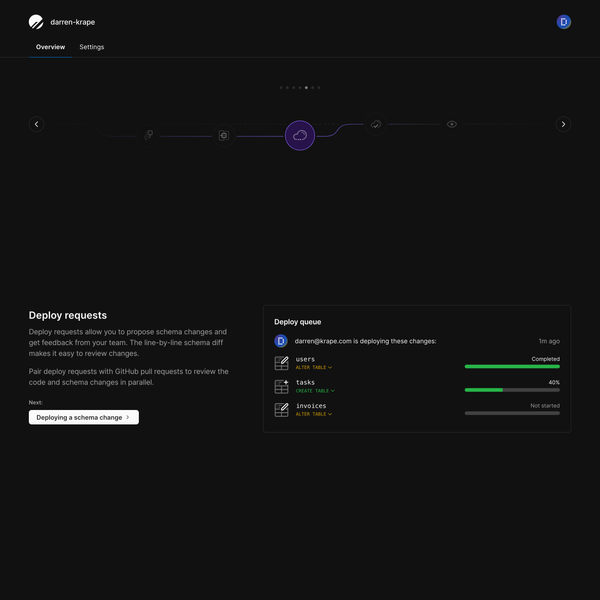Expand ALTER TABLE under invoices
Image resolution: width=600 pixels, height=600 pixels.
pyautogui.click(x=314, y=414)
